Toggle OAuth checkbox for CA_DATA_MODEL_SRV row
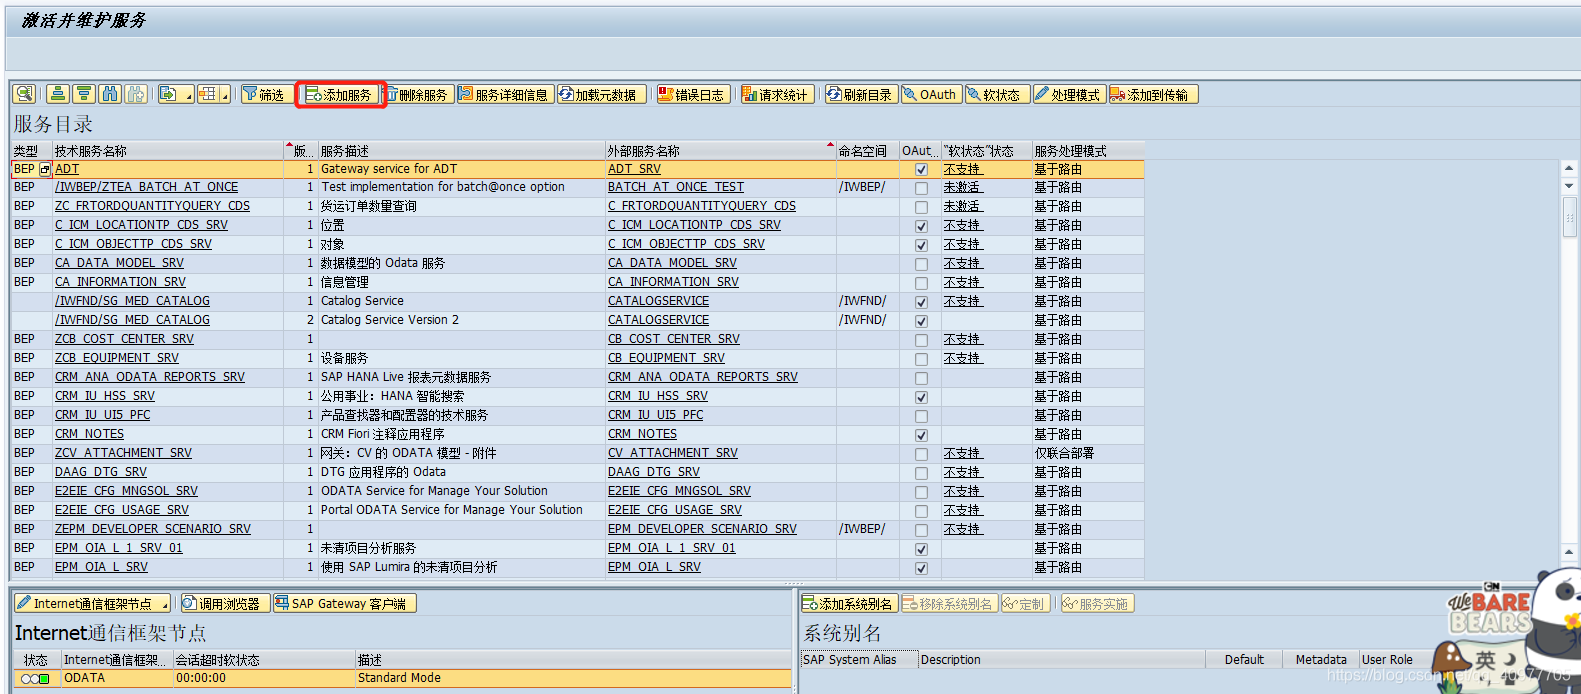The width and height of the screenshot is (1581, 694). tap(921, 264)
